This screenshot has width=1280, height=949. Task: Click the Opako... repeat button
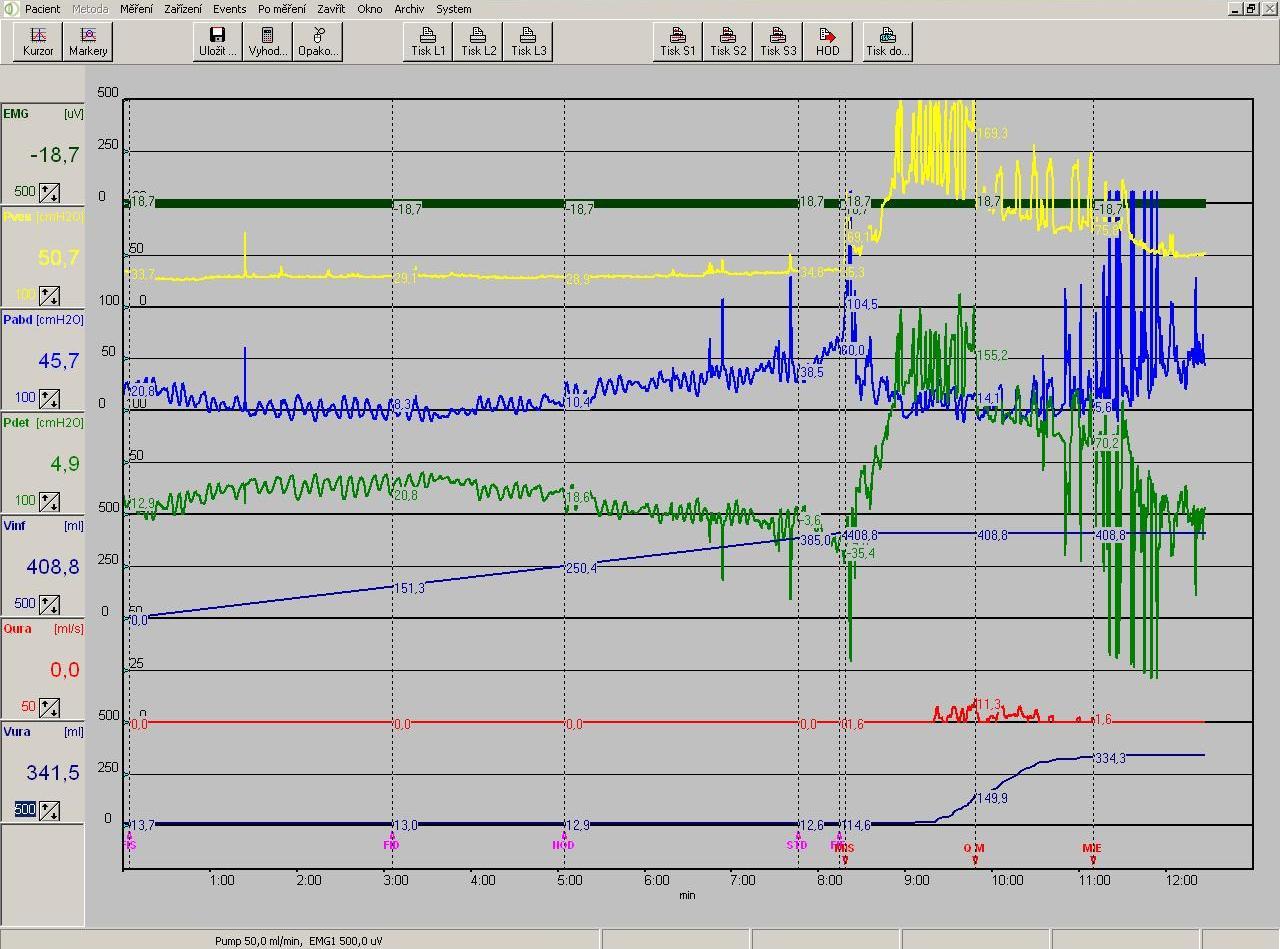pyautogui.click(x=318, y=42)
